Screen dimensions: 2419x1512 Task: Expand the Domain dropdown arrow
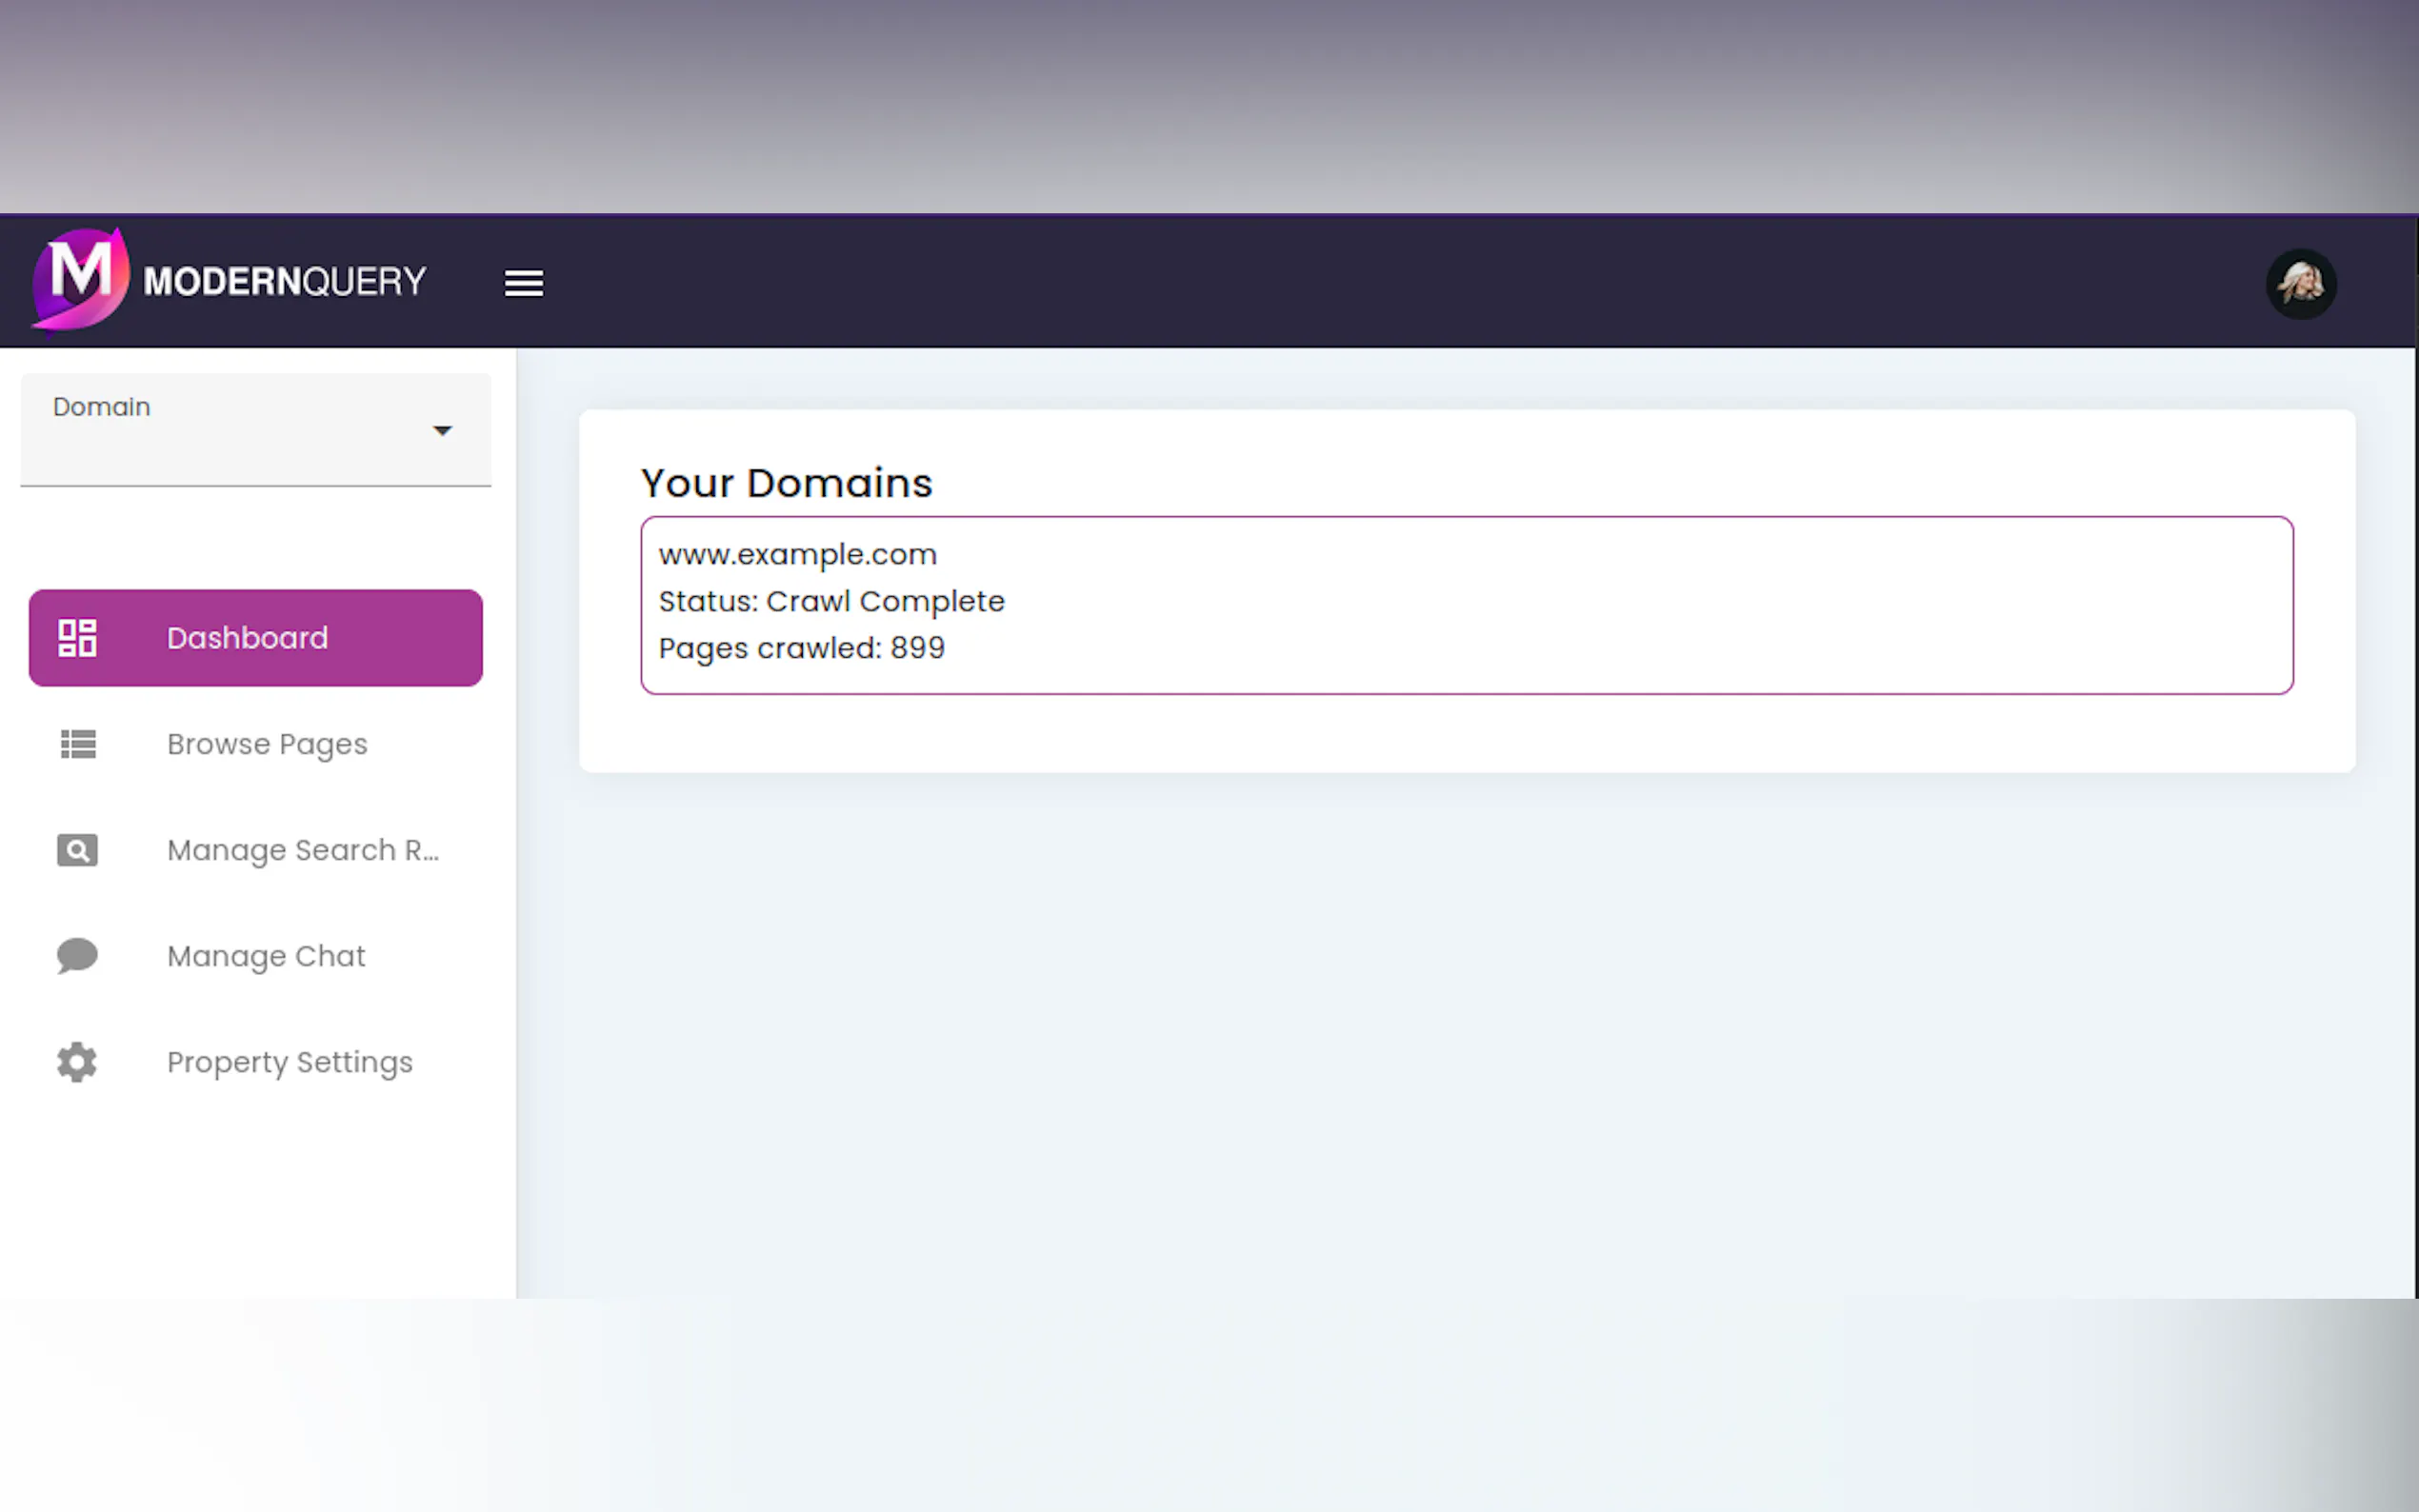pyautogui.click(x=442, y=431)
